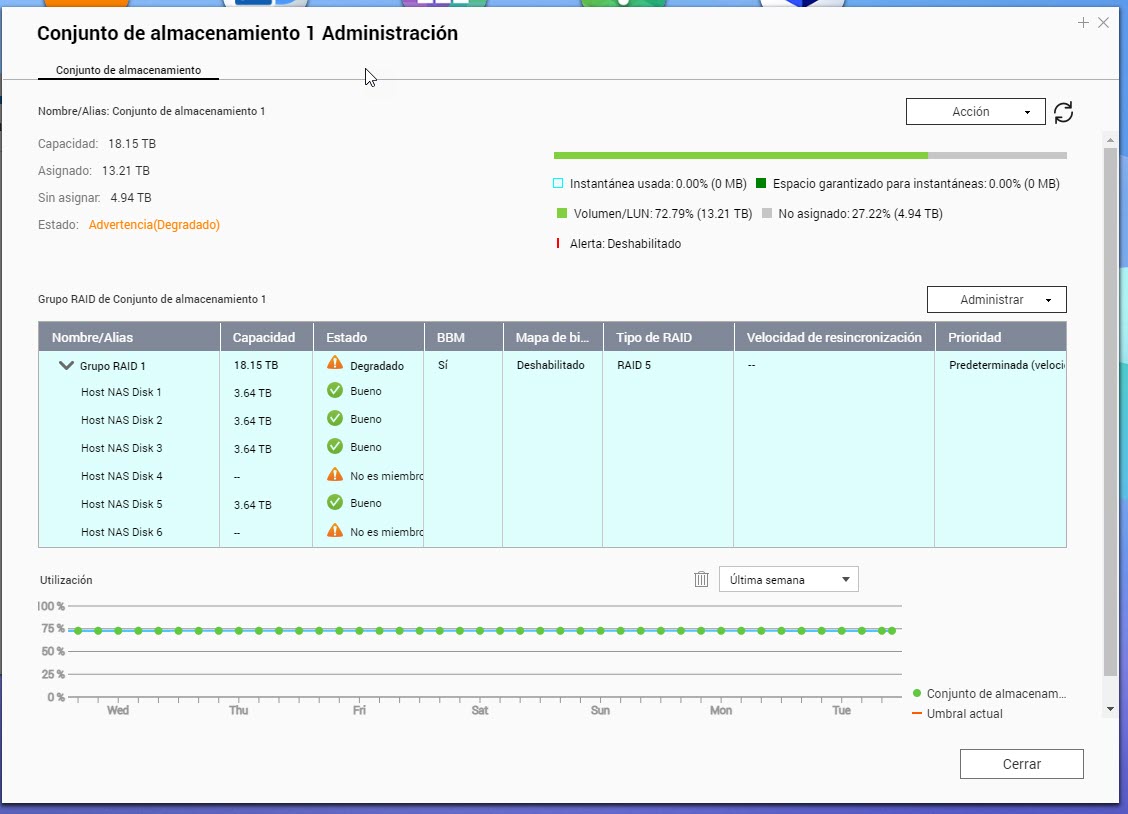Click the warning icon for Host NAS Disk 4
This screenshot has height=814, width=1128.
(x=335, y=476)
